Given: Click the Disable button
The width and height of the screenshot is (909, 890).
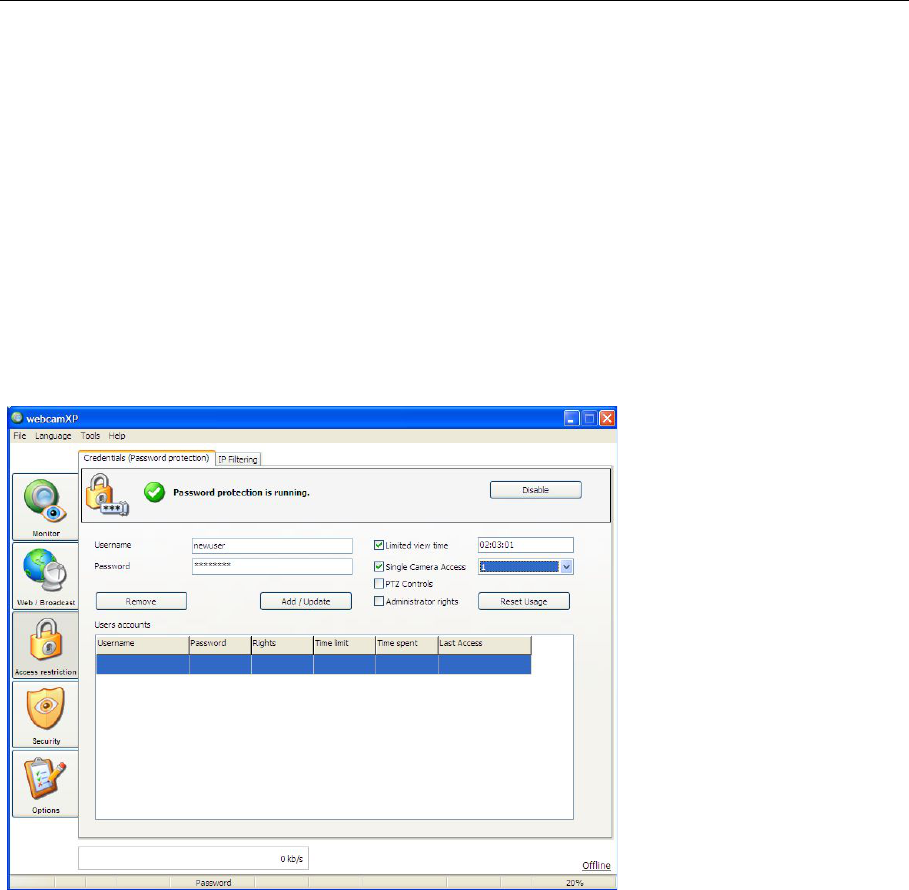Looking at the screenshot, I should tap(536, 490).
